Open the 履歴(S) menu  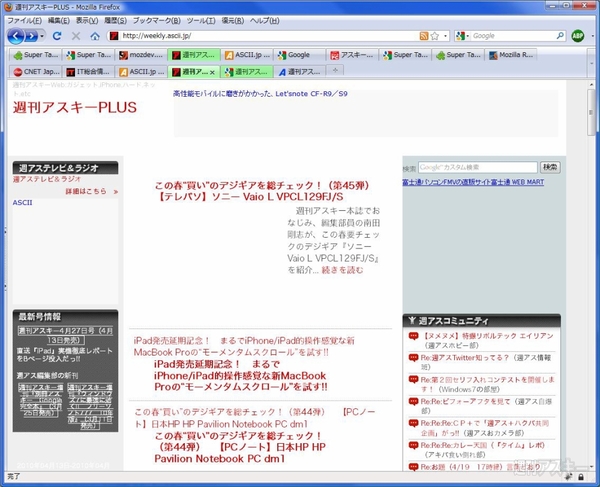[115, 20]
